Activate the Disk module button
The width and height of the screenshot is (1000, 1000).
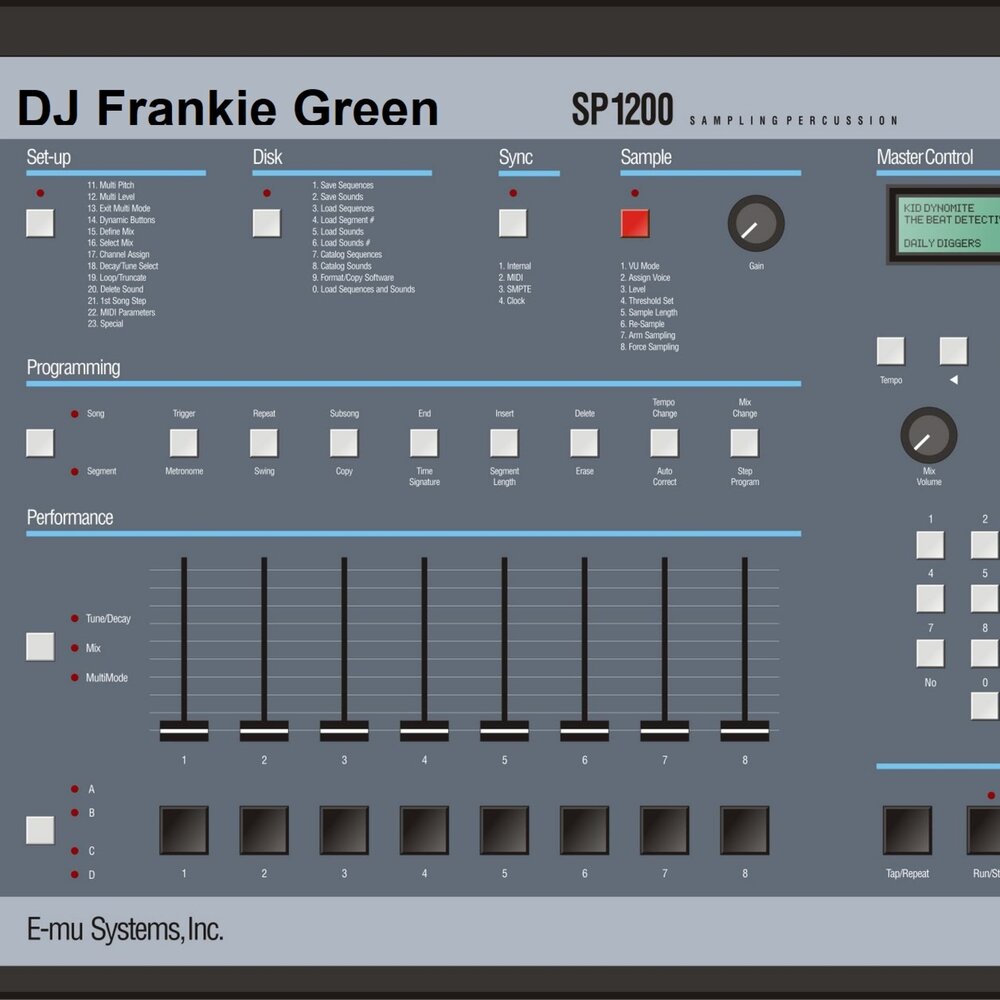tap(267, 223)
